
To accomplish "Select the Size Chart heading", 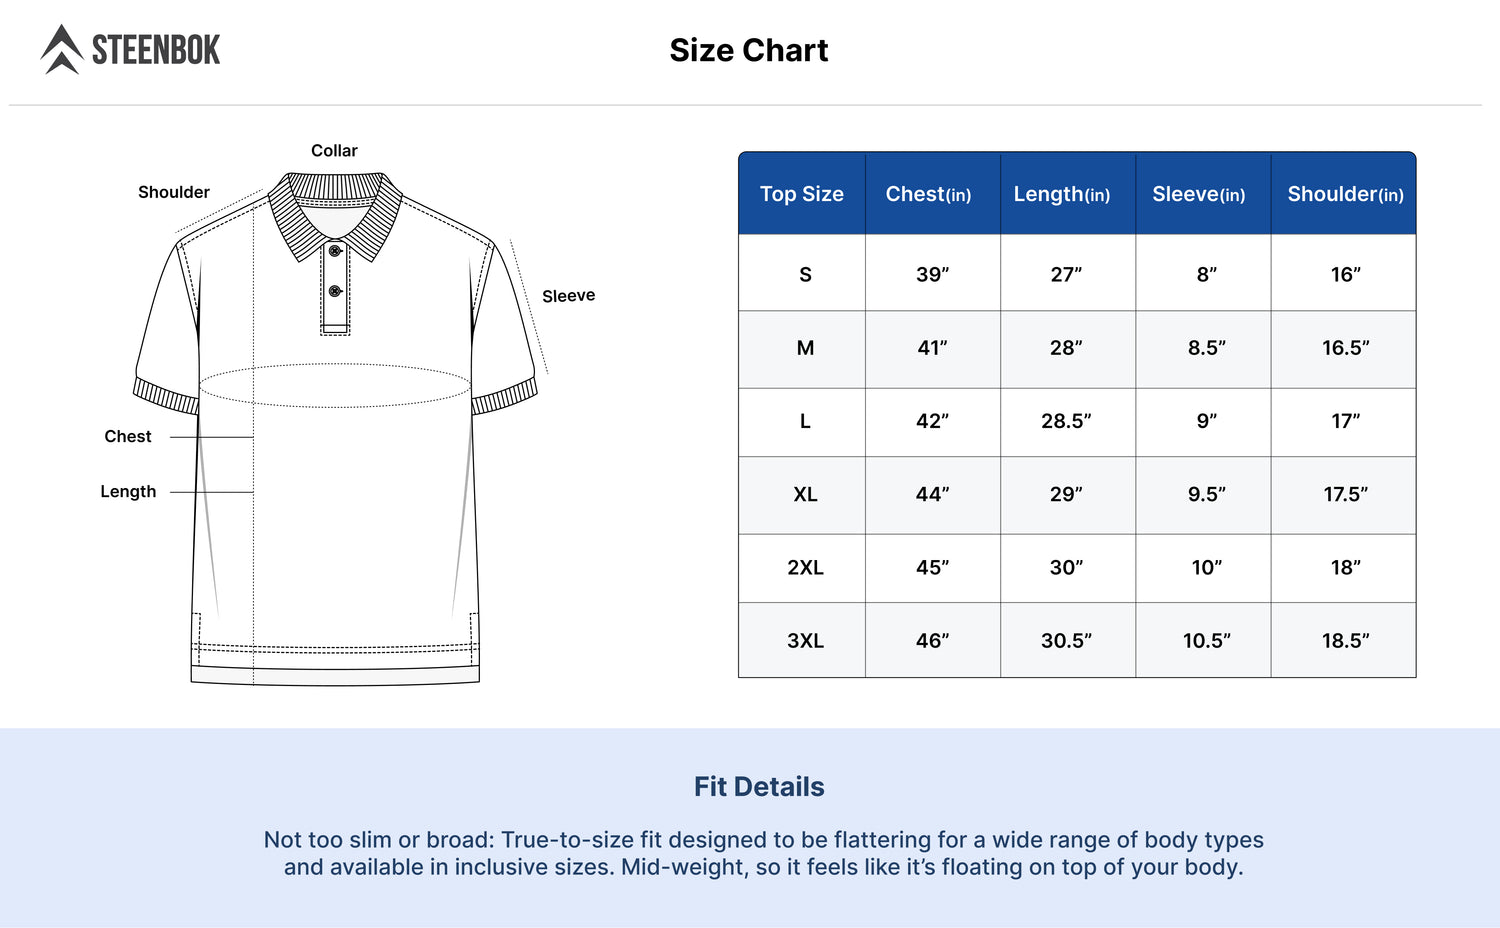I will tap(749, 50).
